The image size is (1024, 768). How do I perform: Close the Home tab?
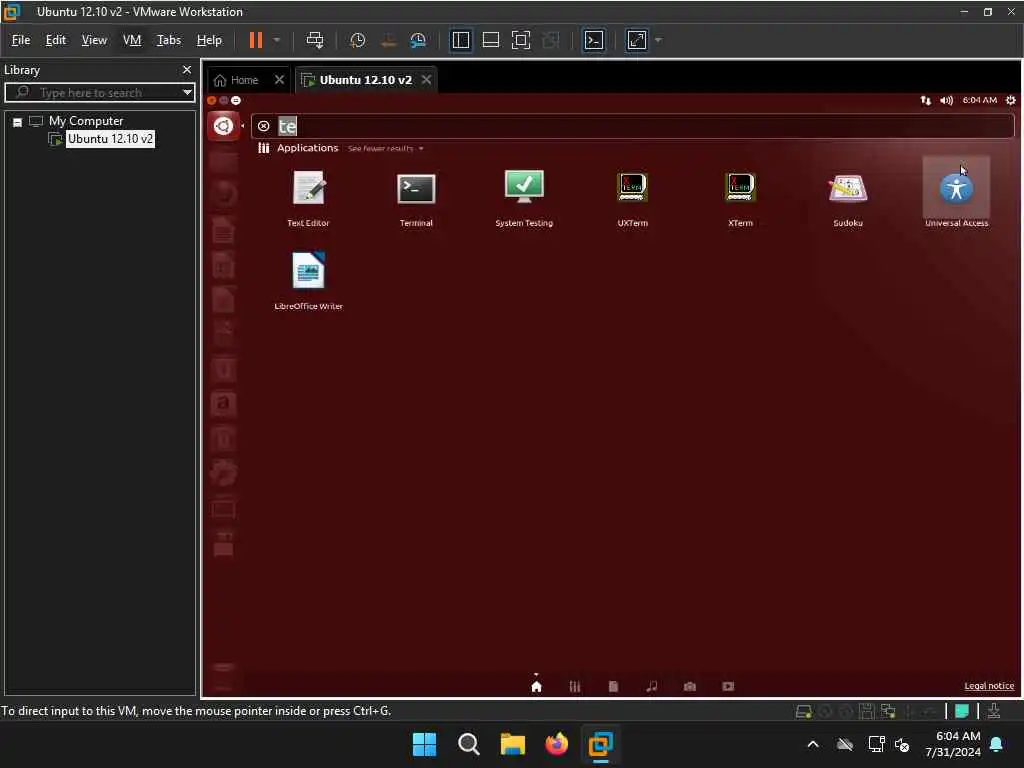(280, 80)
